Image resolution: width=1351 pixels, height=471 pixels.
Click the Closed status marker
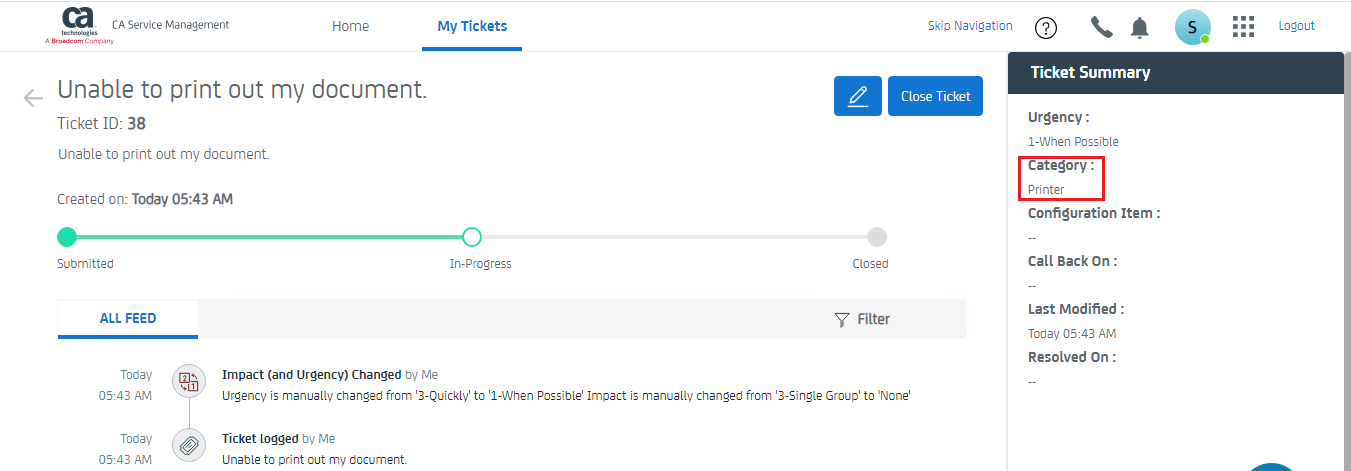pyautogui.click(x=876, y=237)
